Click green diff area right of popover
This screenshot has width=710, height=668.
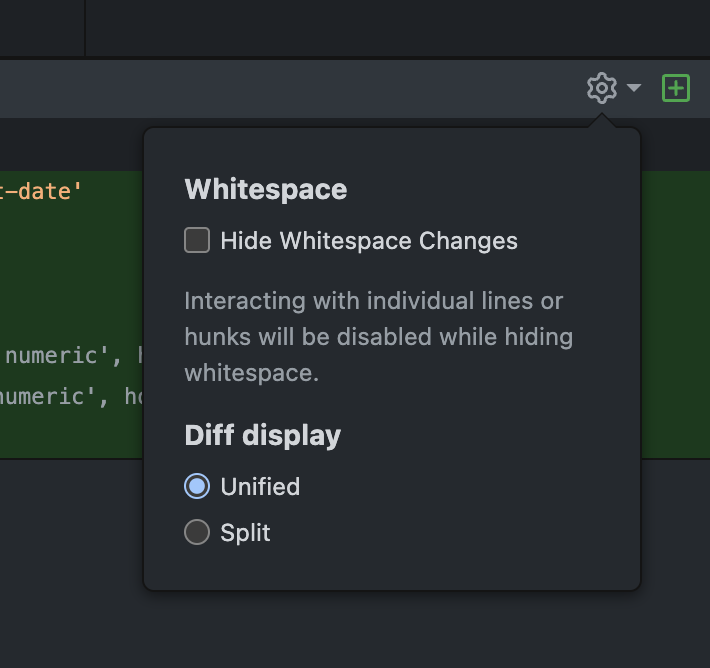pos(675,315)
